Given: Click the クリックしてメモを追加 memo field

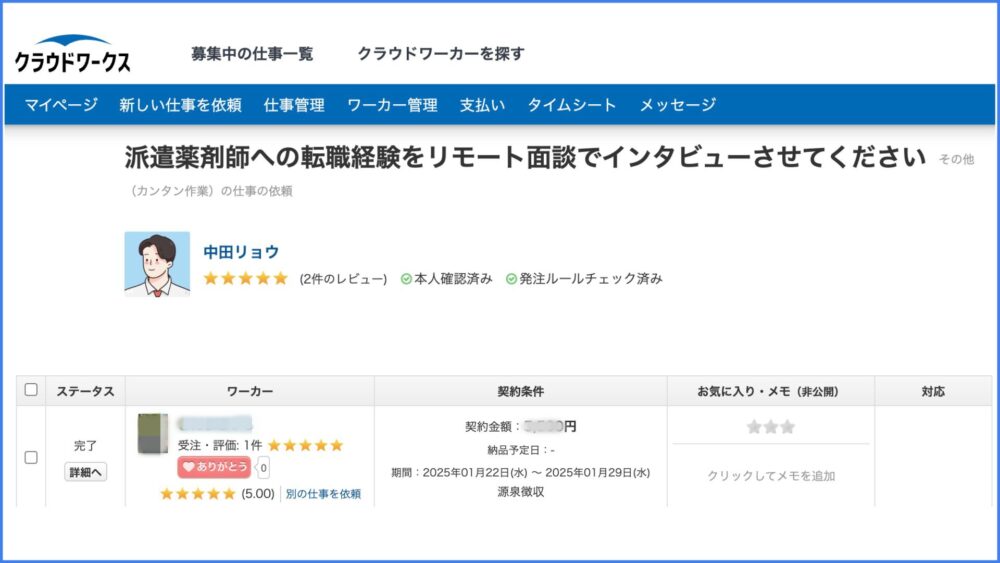Looking at the screenshot, I should tap(770, 476).
